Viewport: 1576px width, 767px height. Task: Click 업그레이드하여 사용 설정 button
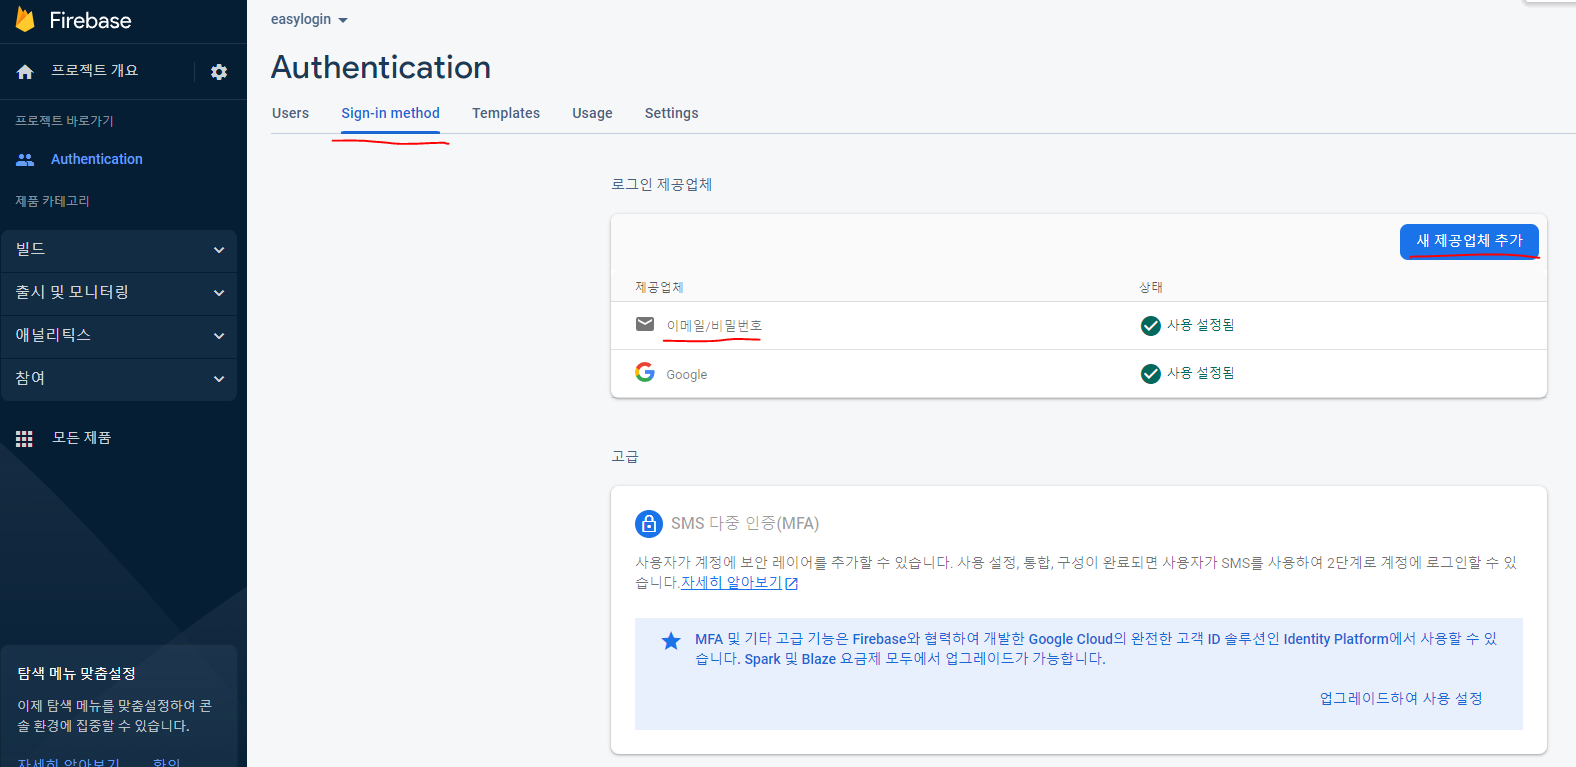(x=1401, y=698)
